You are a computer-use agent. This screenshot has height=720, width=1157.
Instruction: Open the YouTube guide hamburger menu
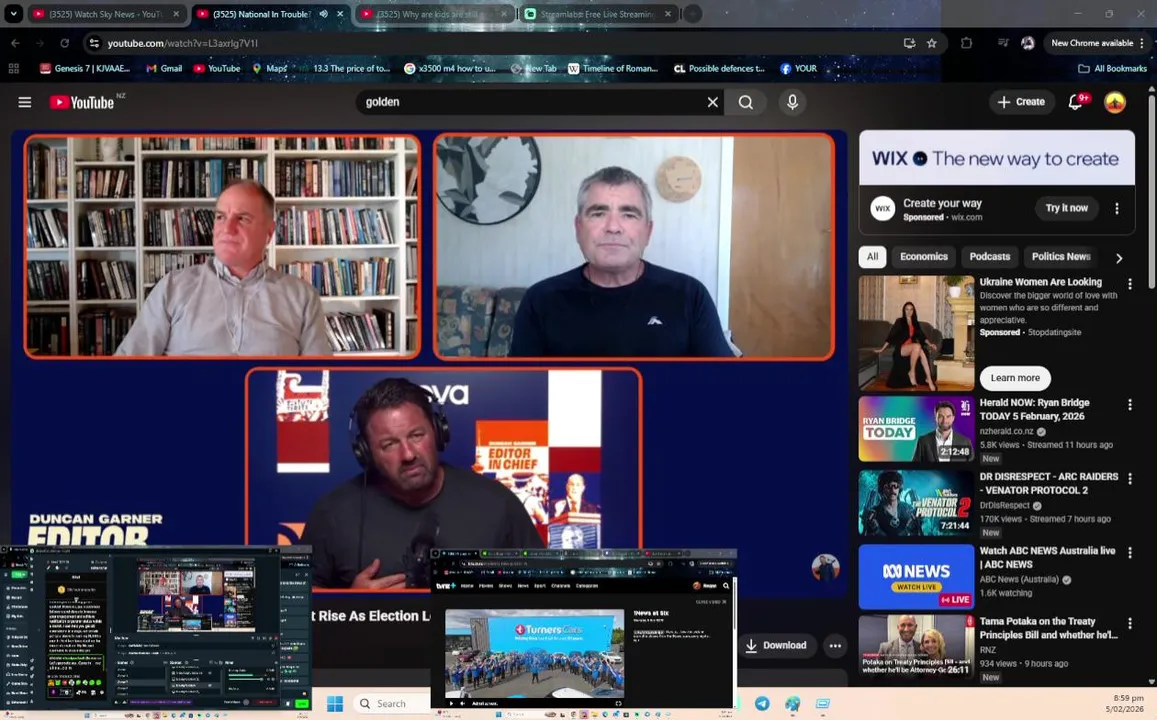click(24, 103)
